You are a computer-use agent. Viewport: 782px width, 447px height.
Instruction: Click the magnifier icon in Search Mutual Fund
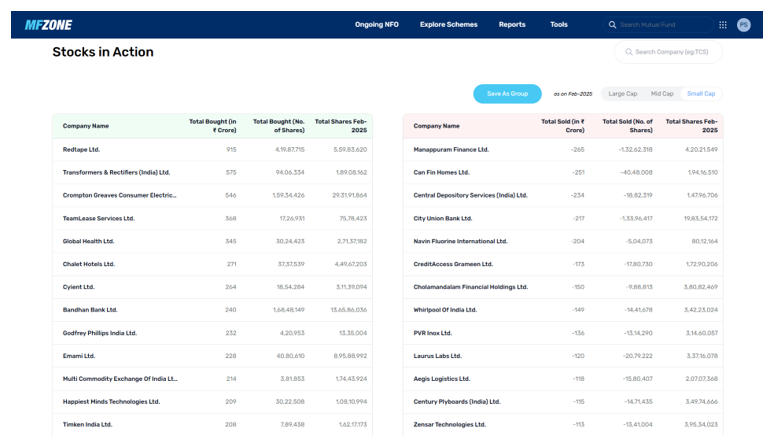[x=612, y=25]
